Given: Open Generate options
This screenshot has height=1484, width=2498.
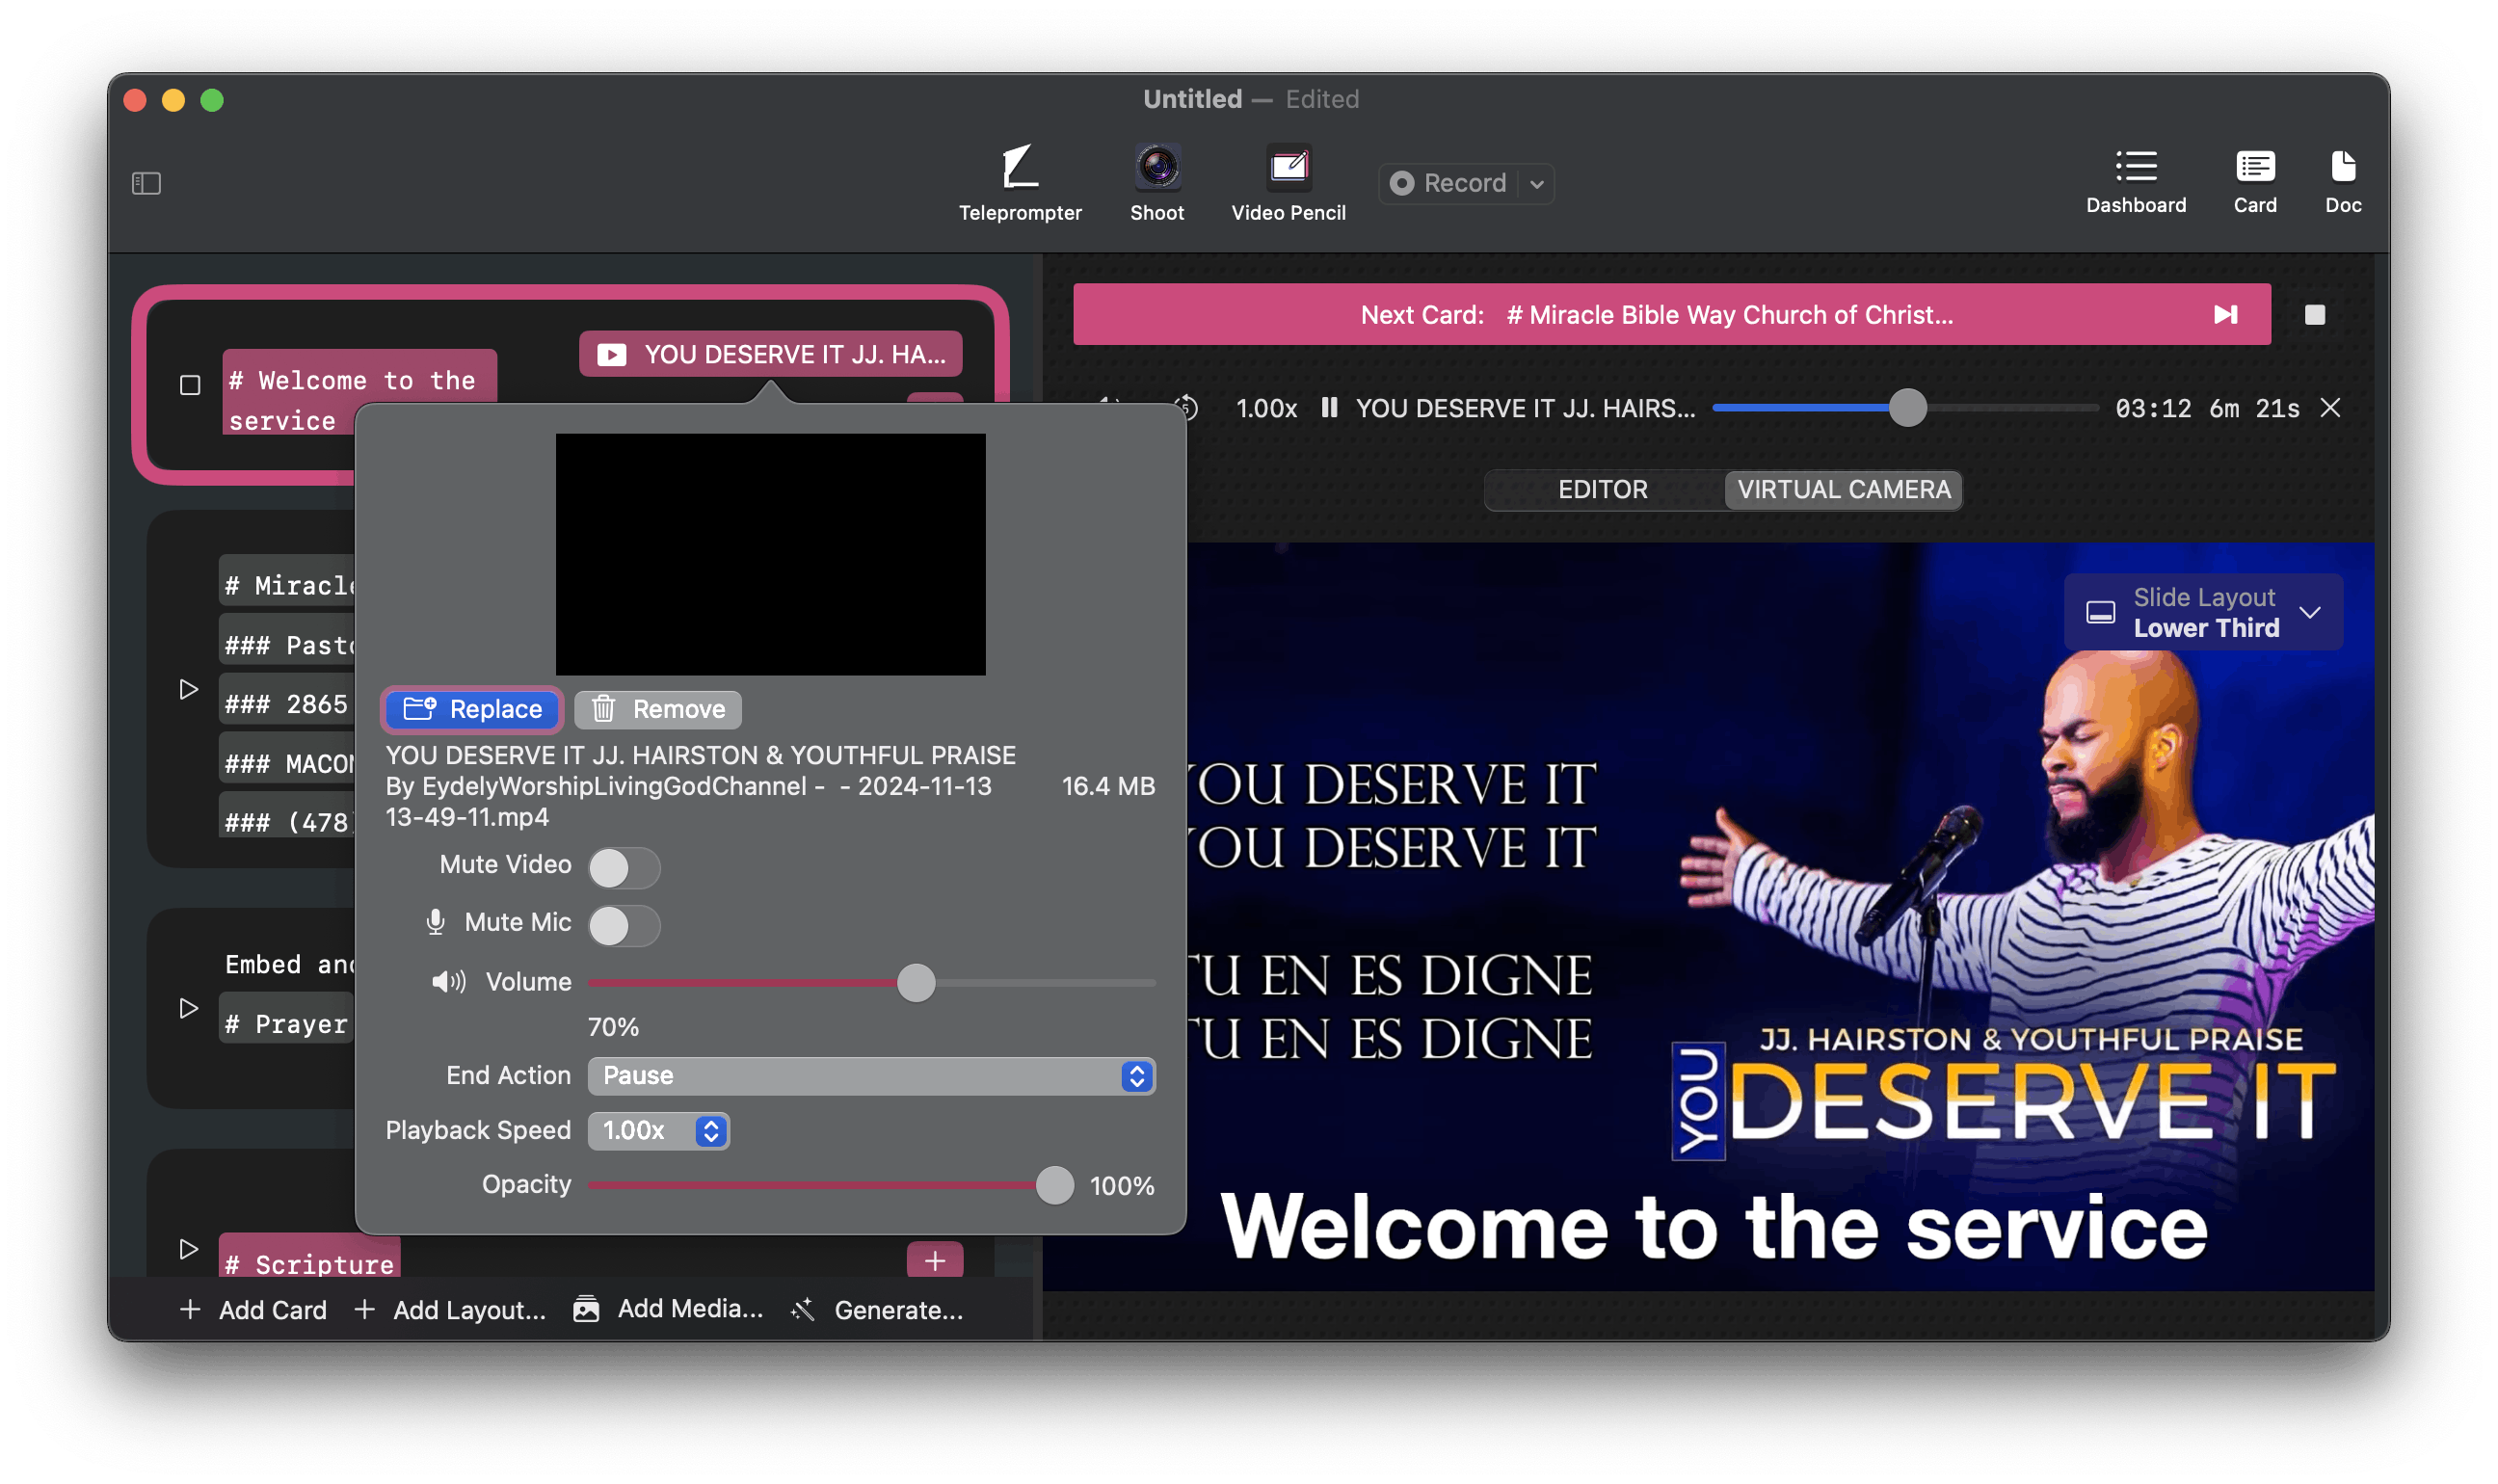Looking at the screenshot, I should click(x=876, y=1309).
